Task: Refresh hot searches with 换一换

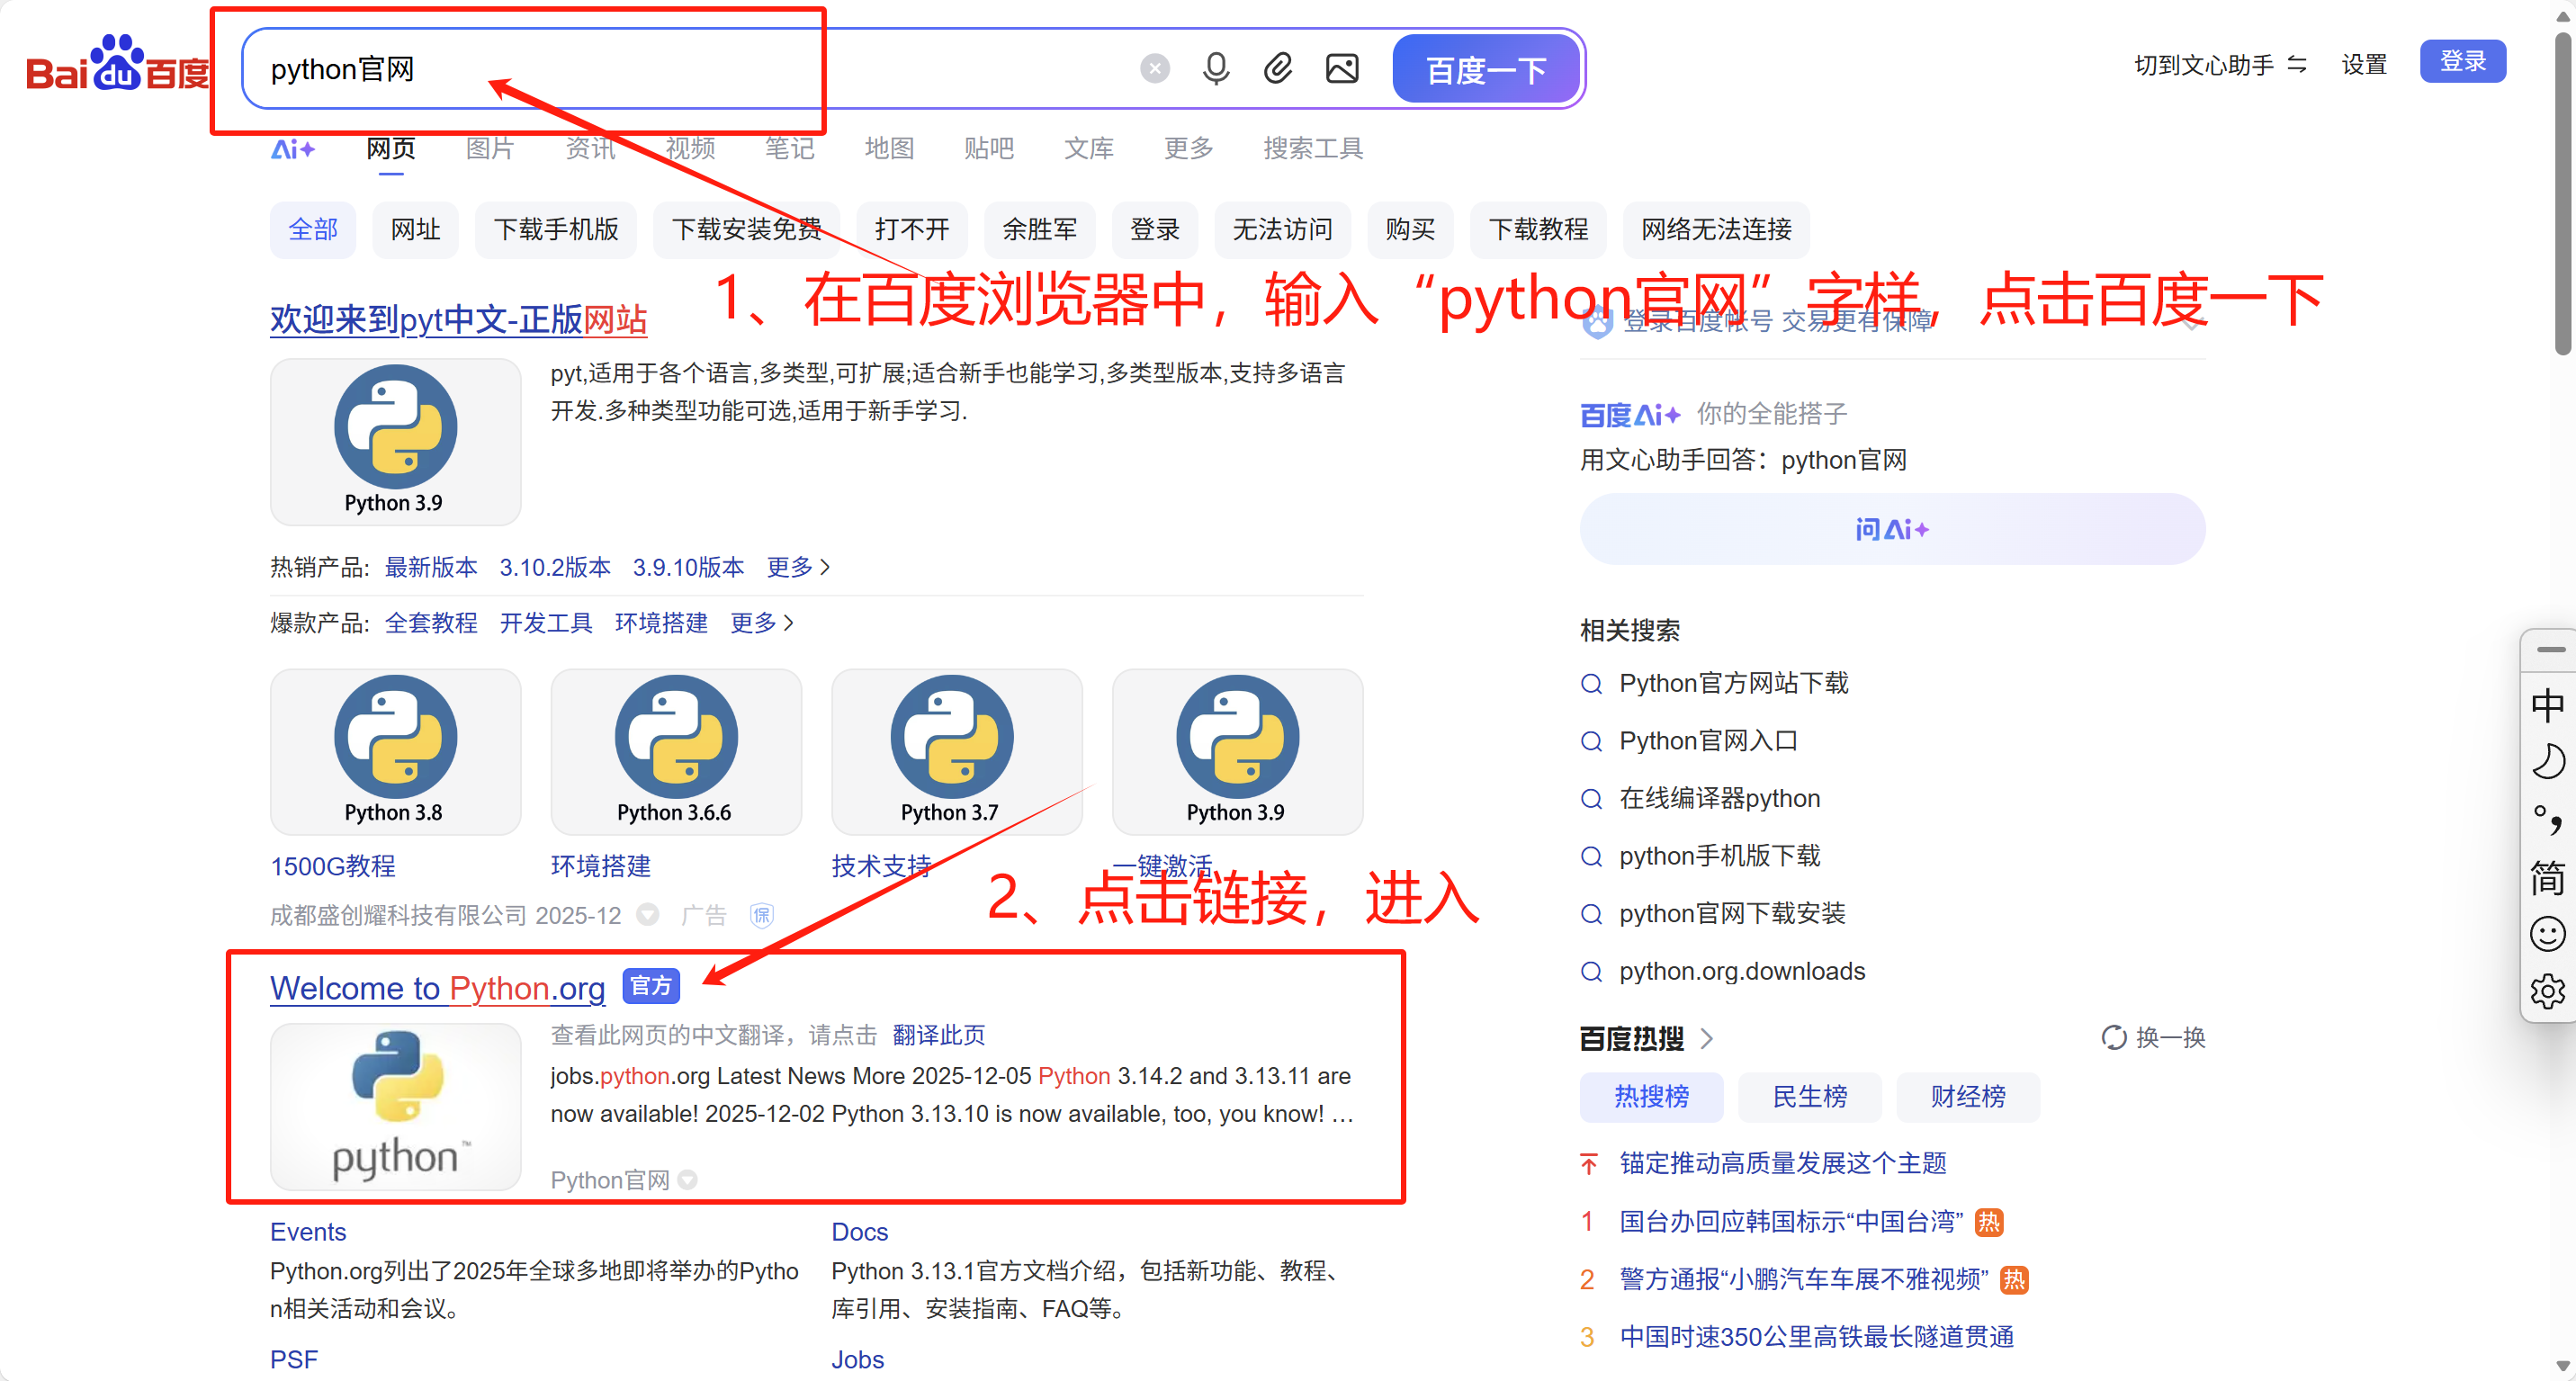Action: tap(2153, 1037)
